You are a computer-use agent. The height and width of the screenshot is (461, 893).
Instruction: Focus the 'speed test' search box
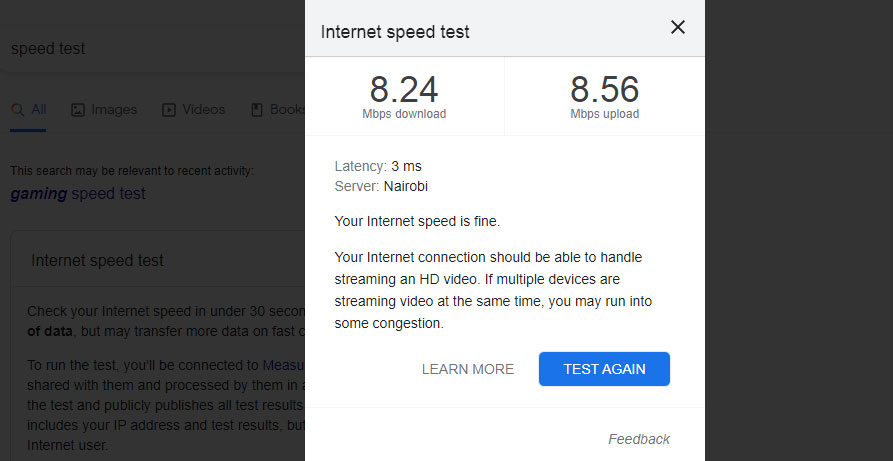click(x=150, y=49)
